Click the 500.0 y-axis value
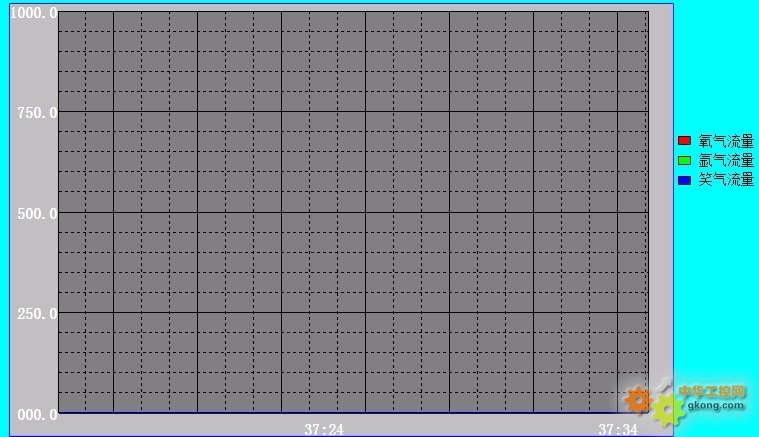The height and width of the screenshot is (437, 759). (37, 214)
